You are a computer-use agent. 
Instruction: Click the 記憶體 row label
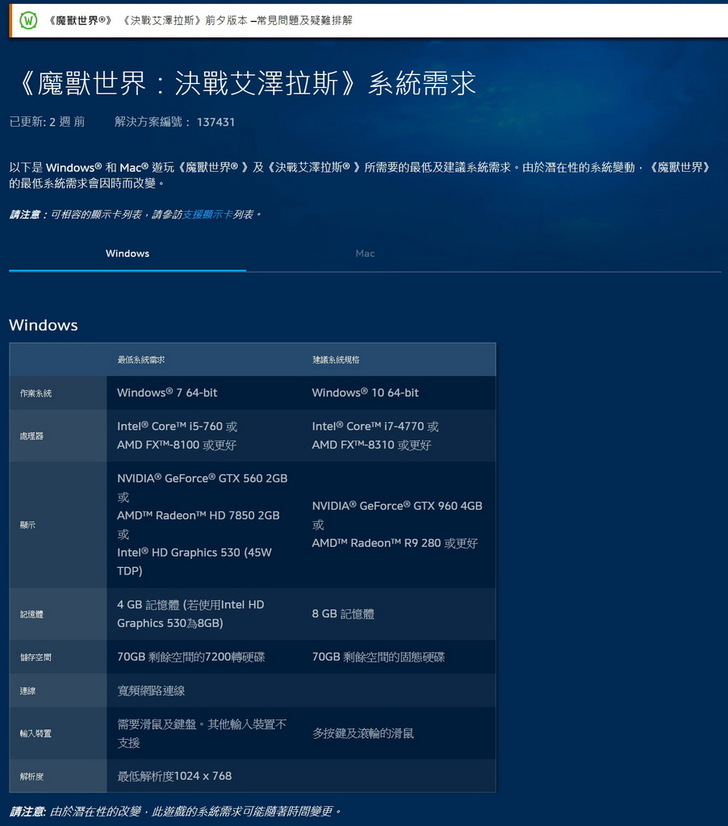click(32, 614)
